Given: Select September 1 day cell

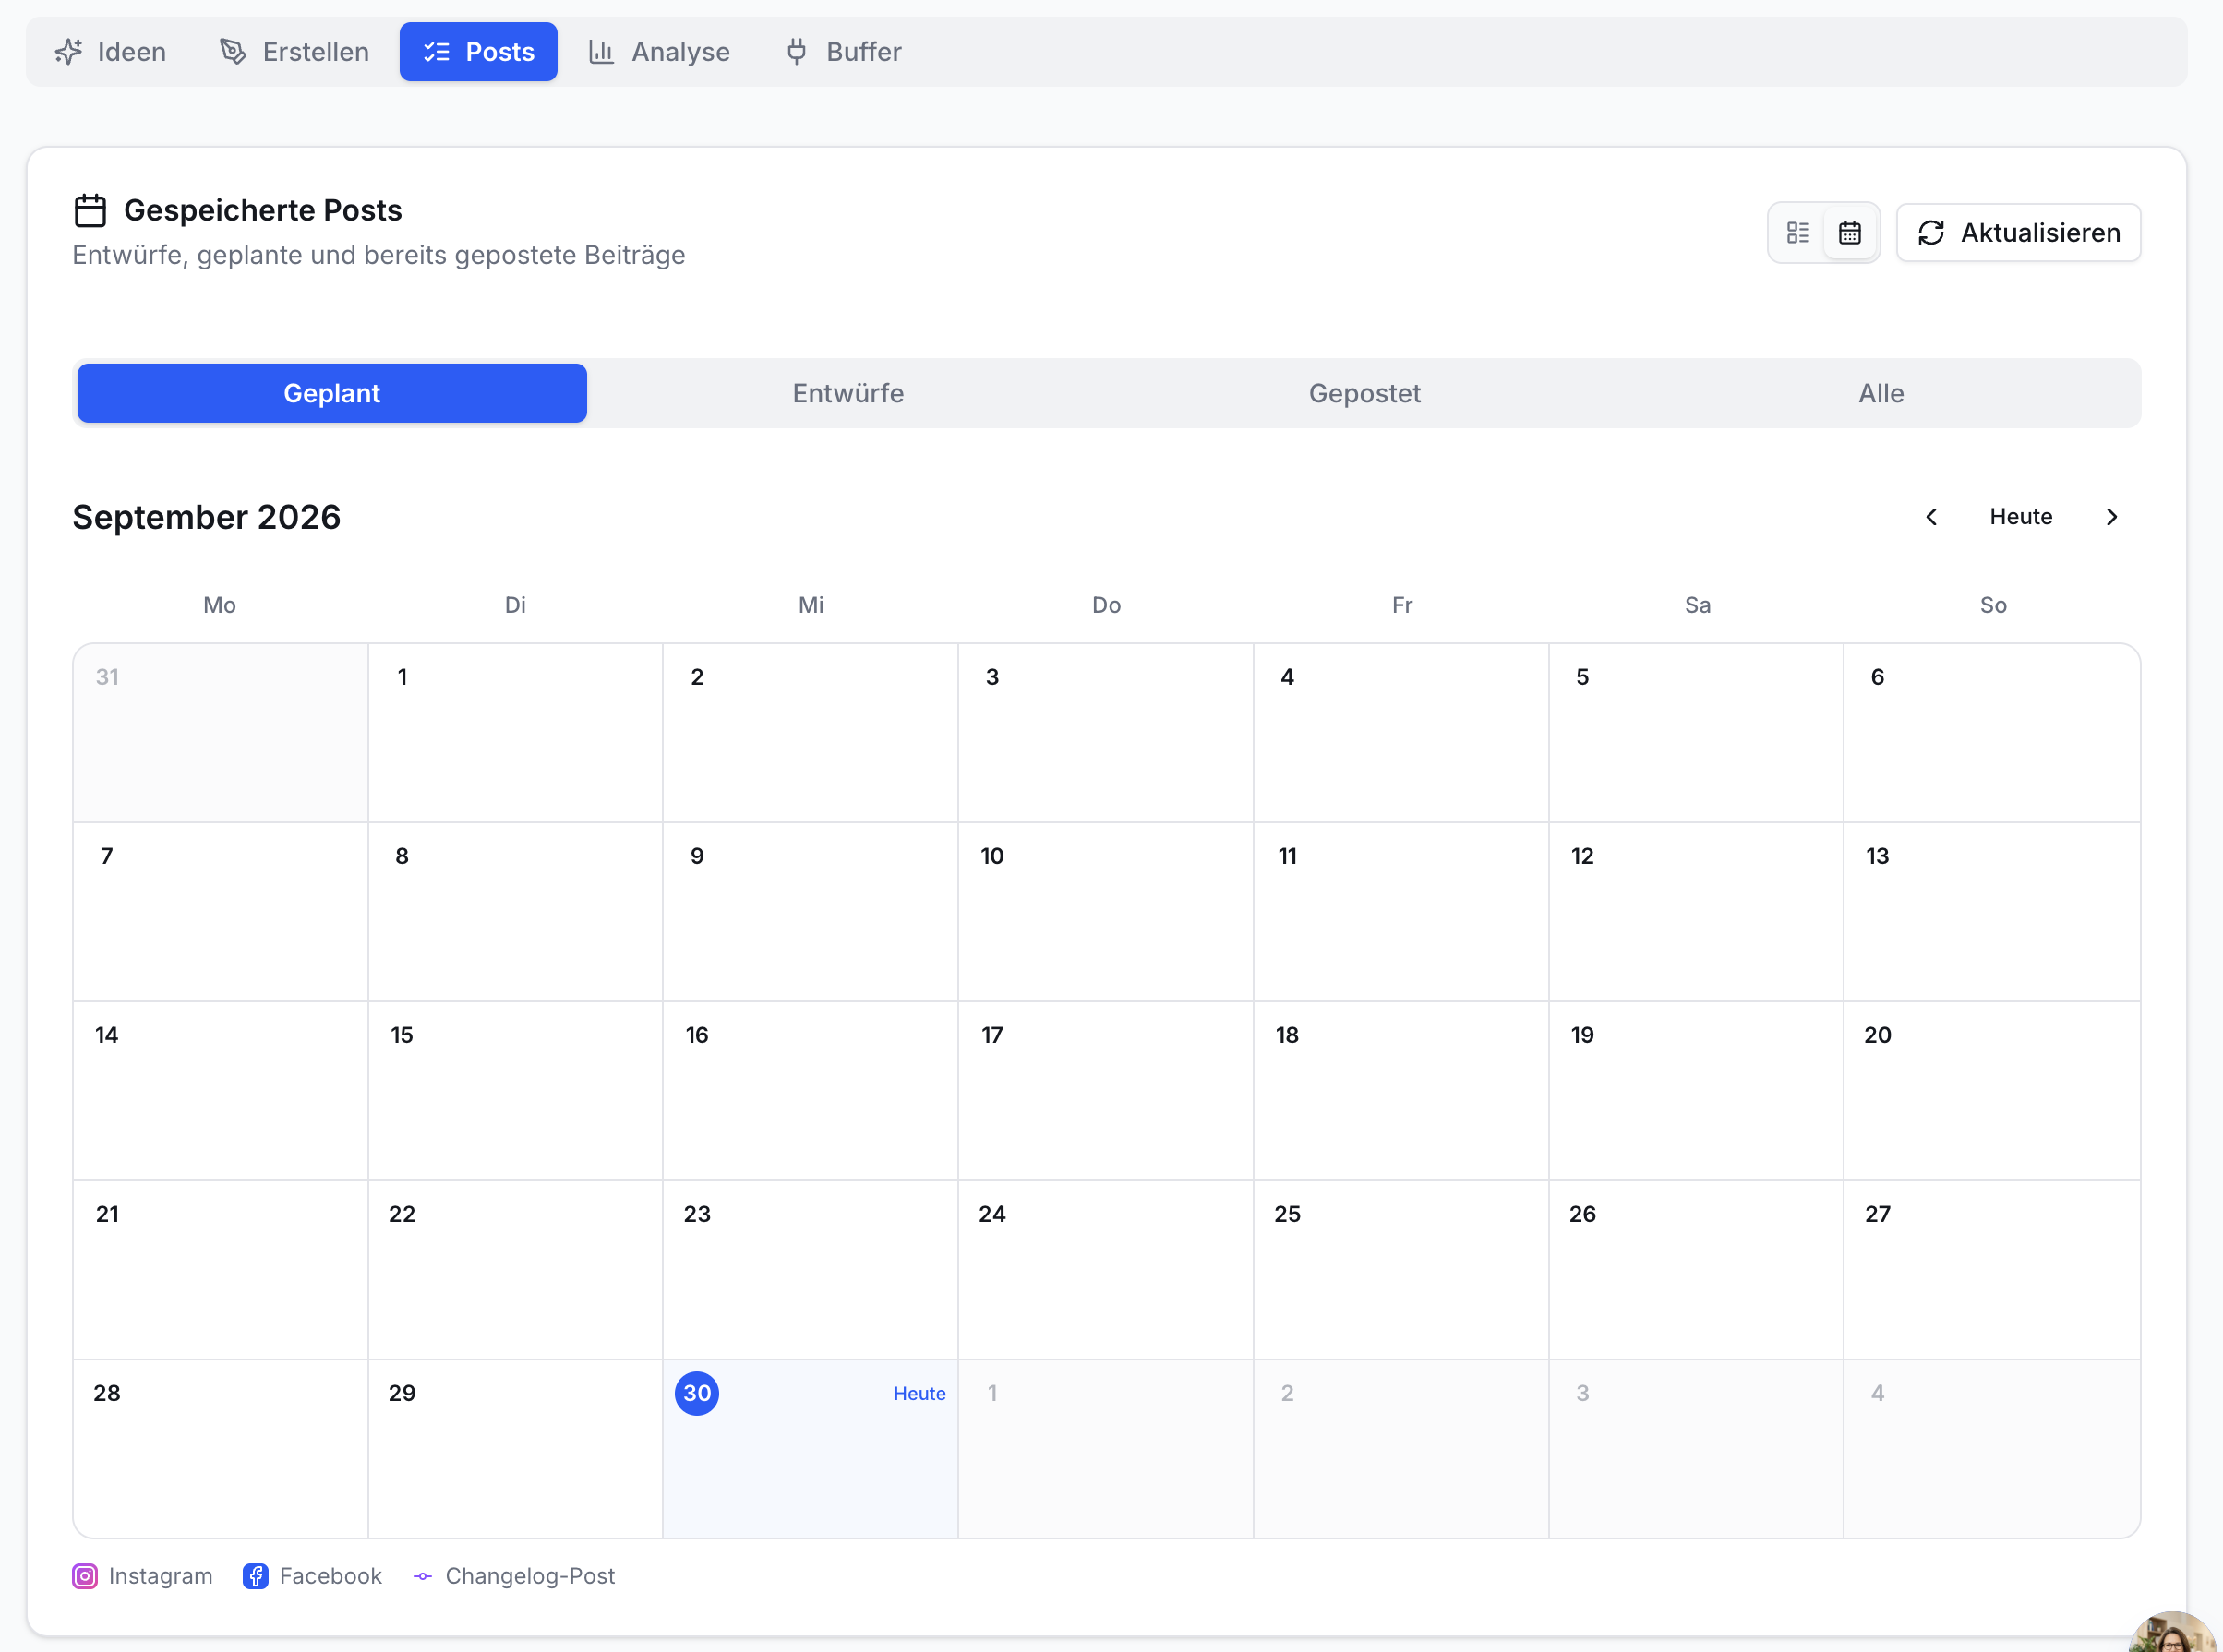Looking at the screenshot, I should [515, 733].
